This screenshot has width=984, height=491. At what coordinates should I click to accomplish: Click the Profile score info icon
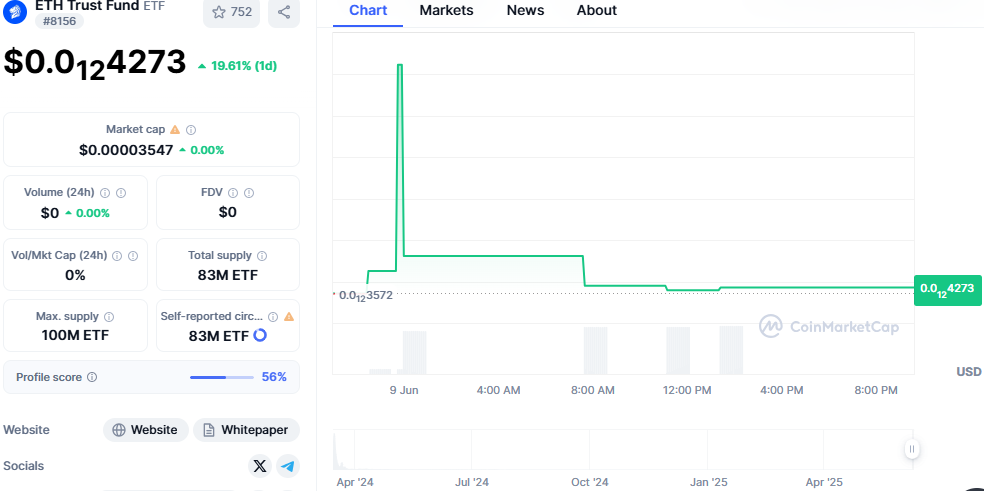(x=92, y=377)
